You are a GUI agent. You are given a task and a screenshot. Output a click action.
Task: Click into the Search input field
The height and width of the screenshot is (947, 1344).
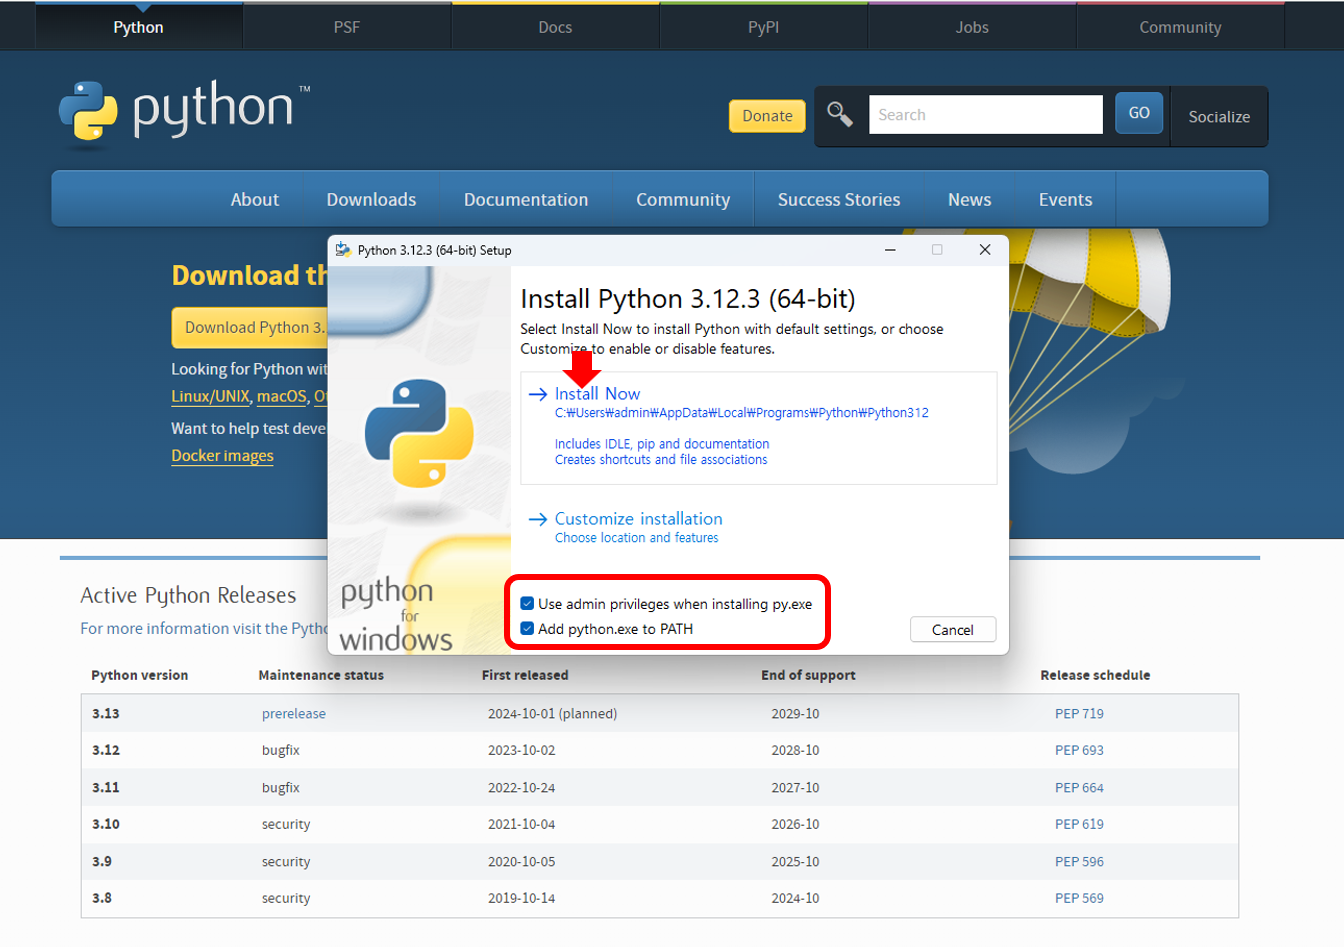986,114
